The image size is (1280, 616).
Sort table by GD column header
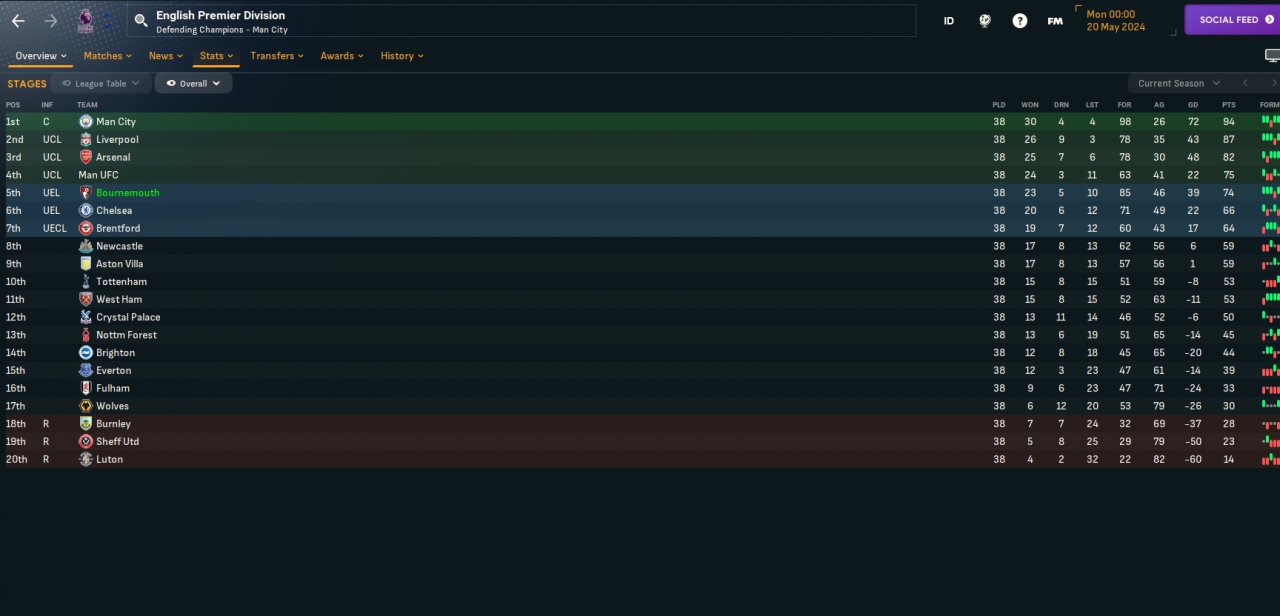tap(1193, 105)
